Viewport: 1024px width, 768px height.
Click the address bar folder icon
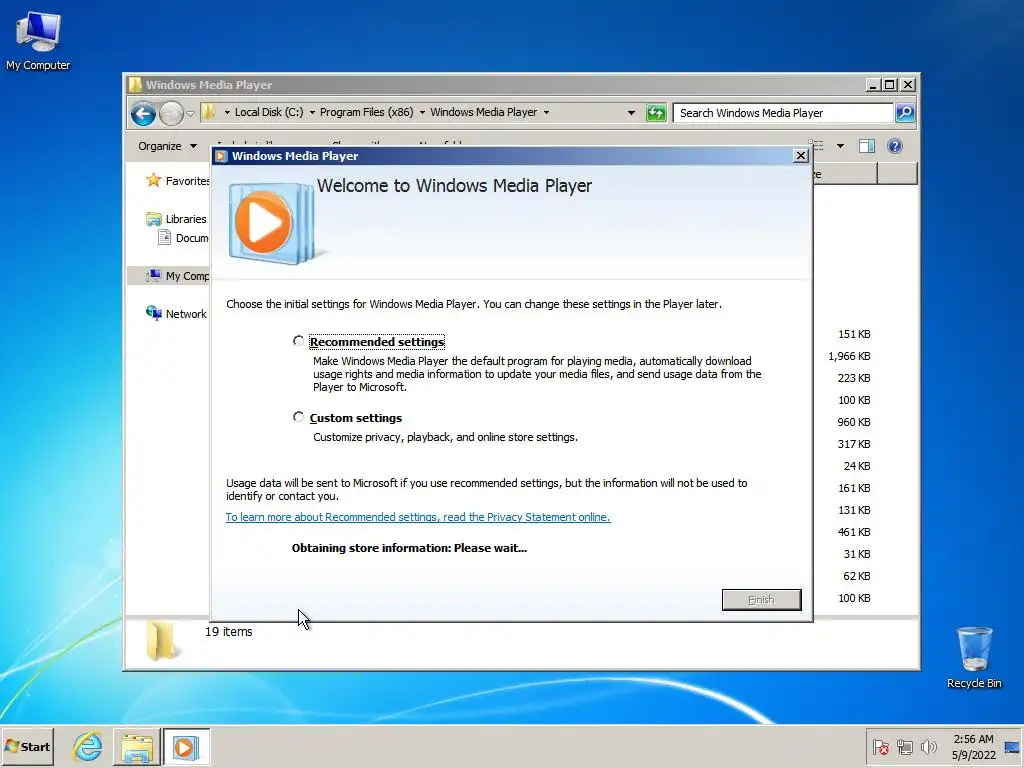pyautogui.click(x=208, y=112)
